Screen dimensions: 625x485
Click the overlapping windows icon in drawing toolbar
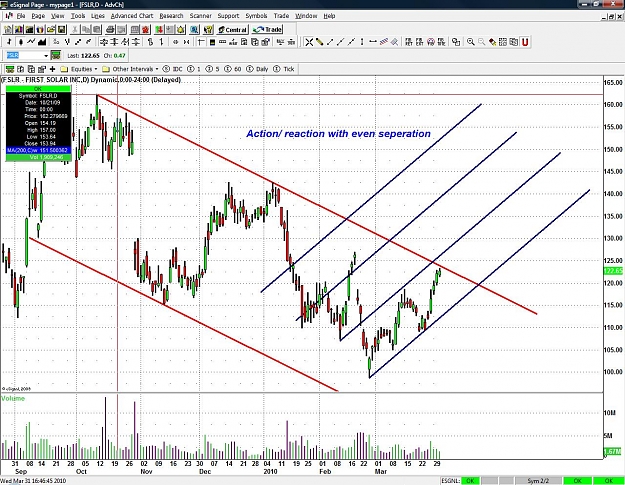coord(456,42)
